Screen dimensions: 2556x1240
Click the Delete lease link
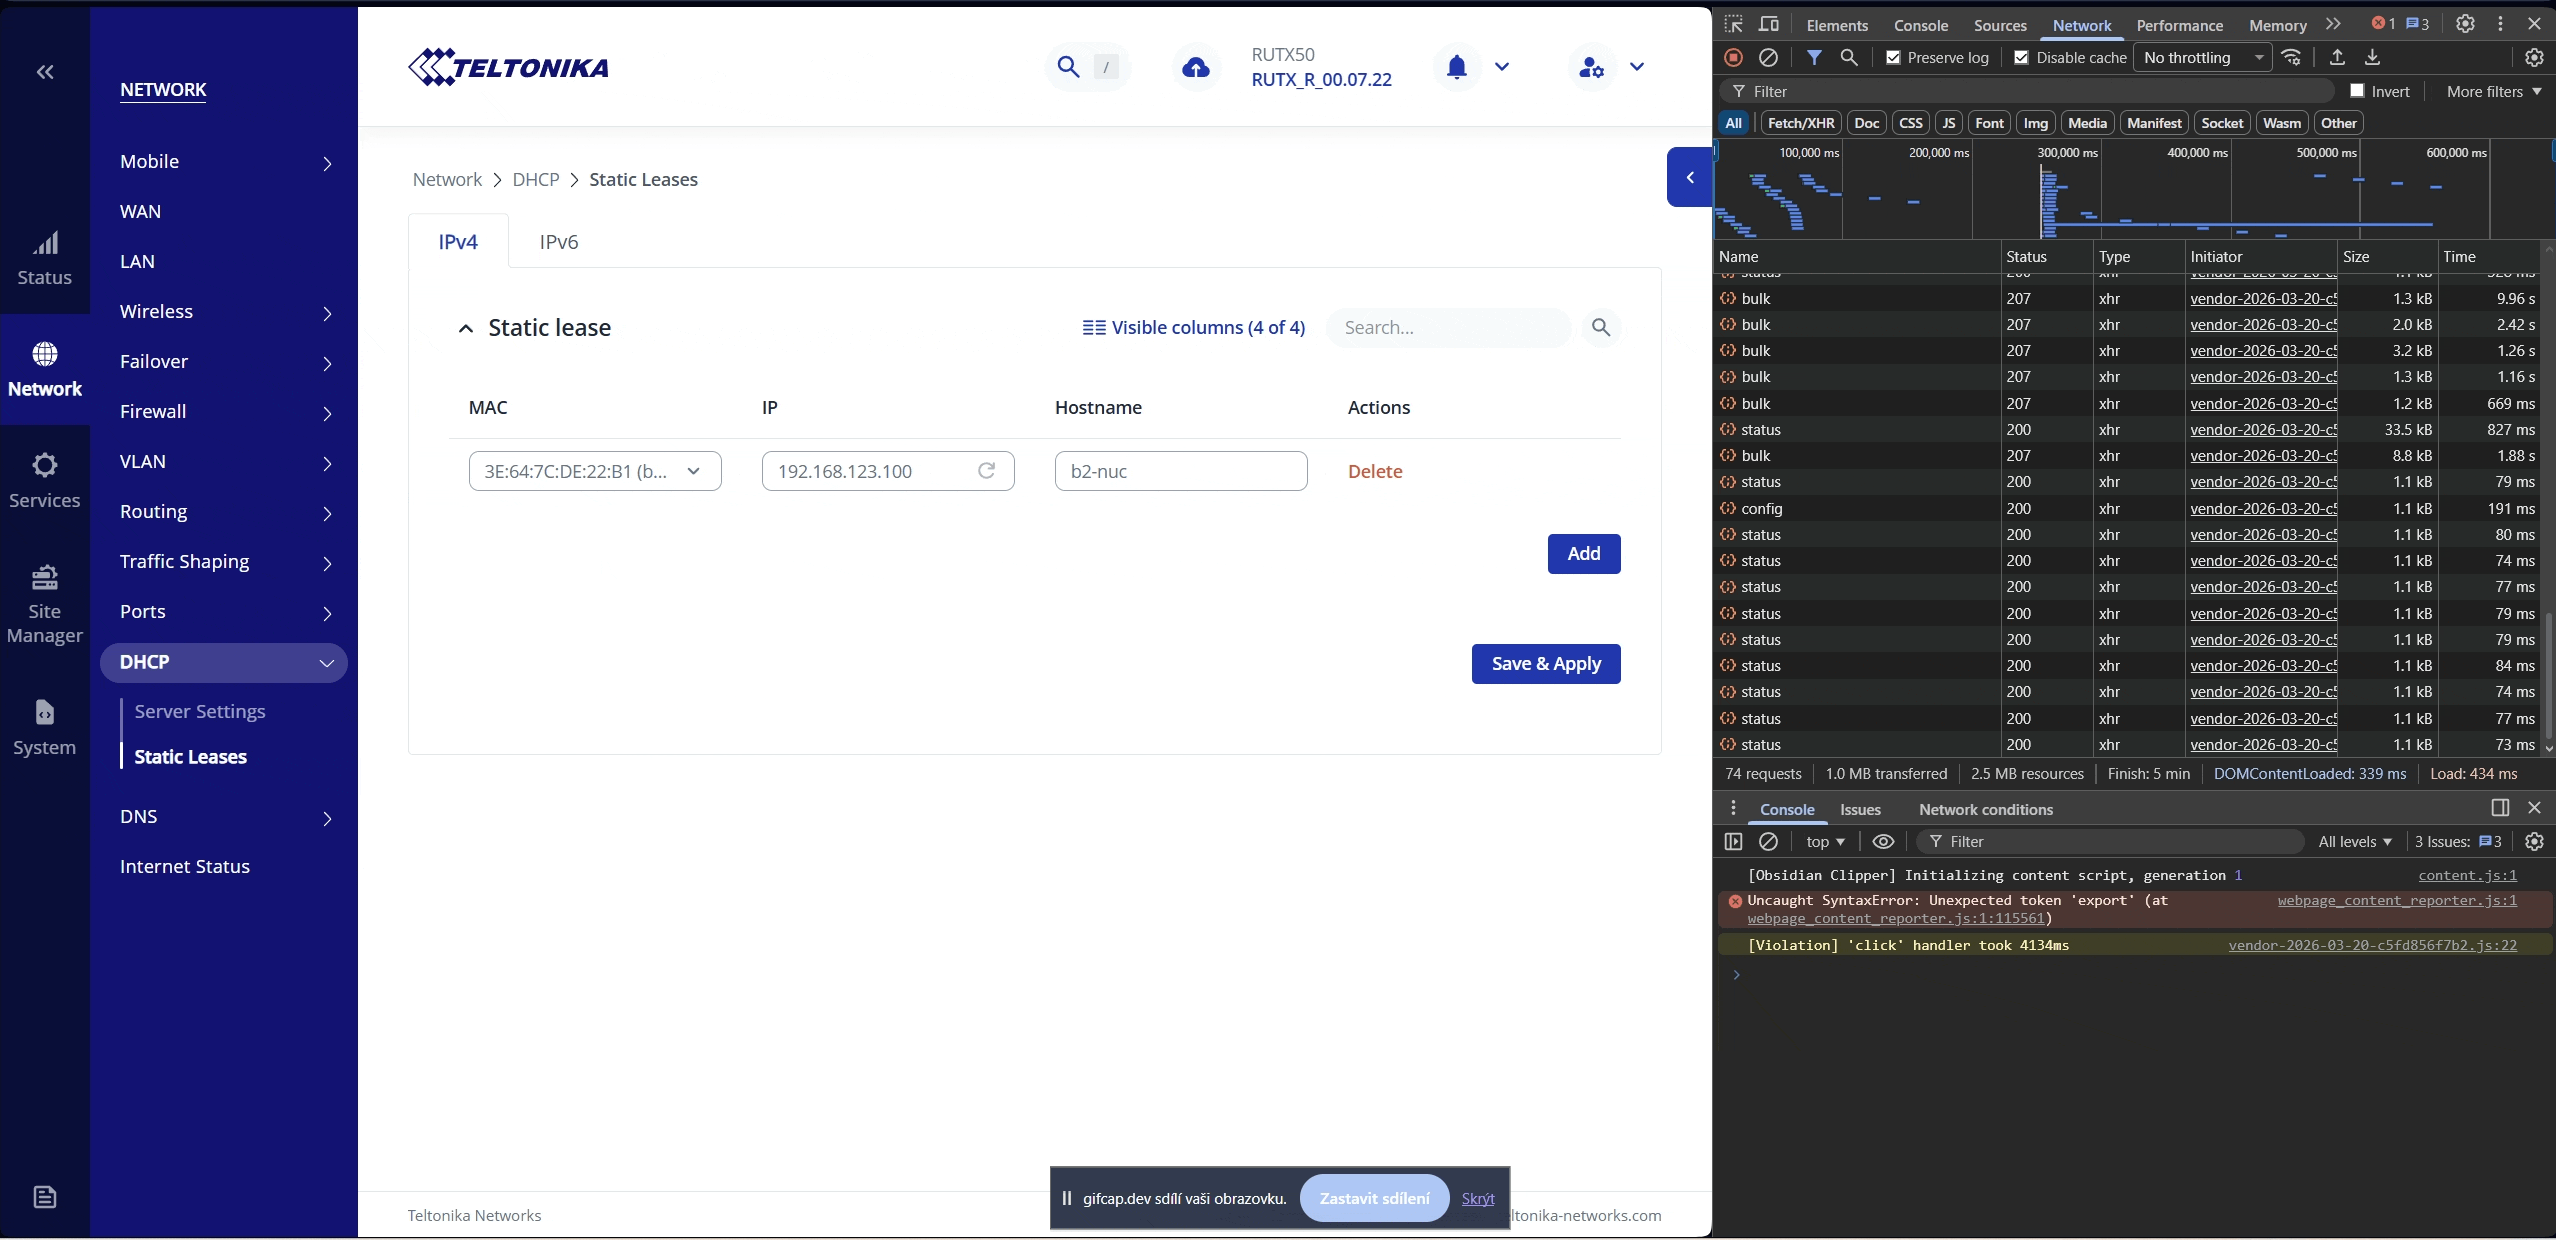click(1374, 471)
